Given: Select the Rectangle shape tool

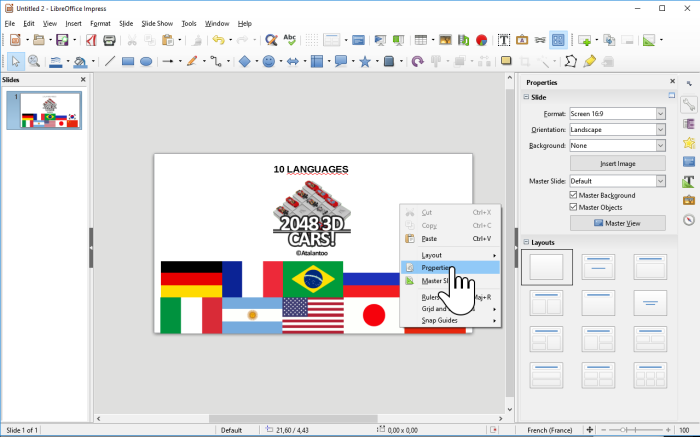Looking at the screenshot, I should coord(128,62).
